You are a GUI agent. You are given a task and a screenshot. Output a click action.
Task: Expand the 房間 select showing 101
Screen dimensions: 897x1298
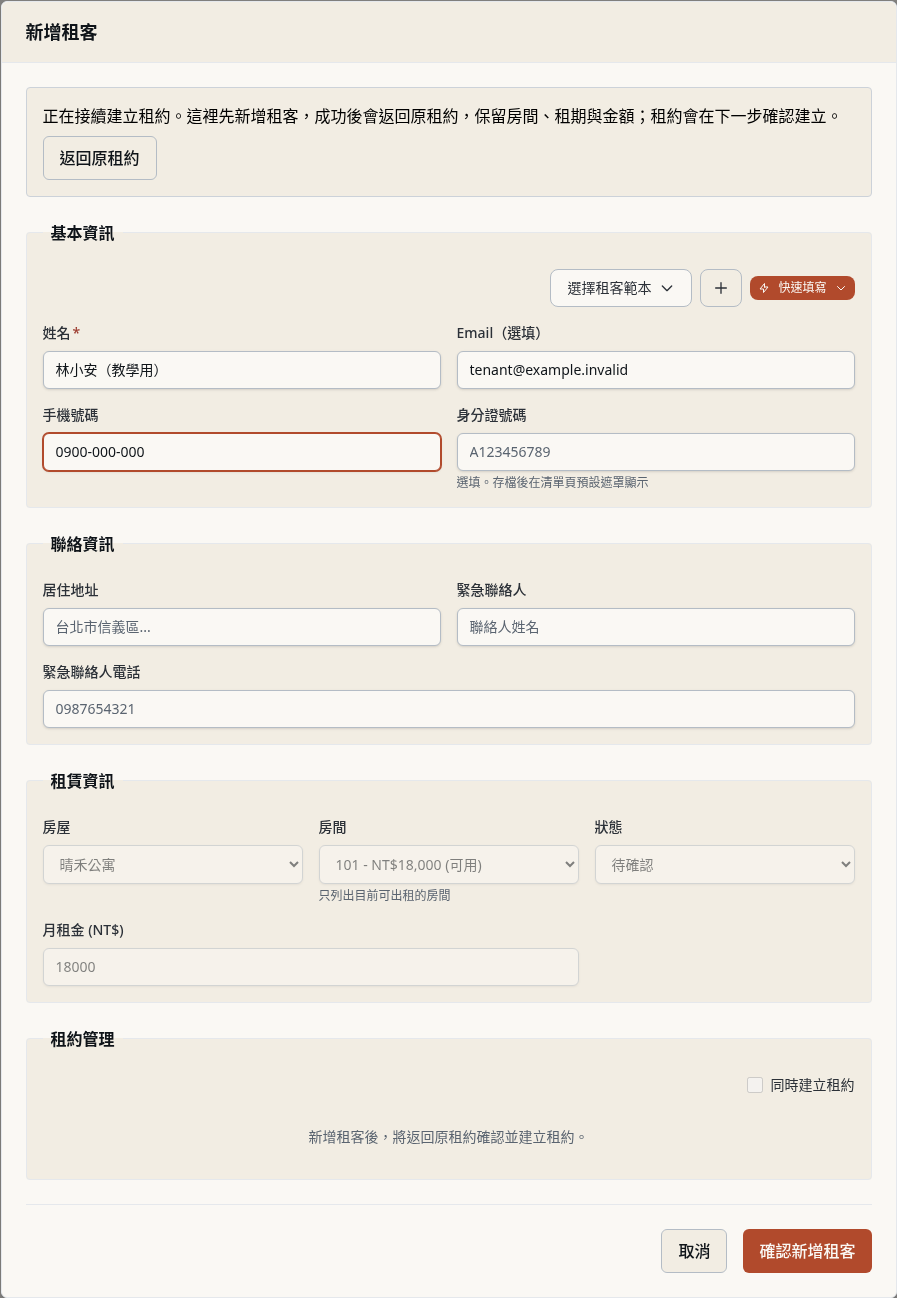[449, 865]
